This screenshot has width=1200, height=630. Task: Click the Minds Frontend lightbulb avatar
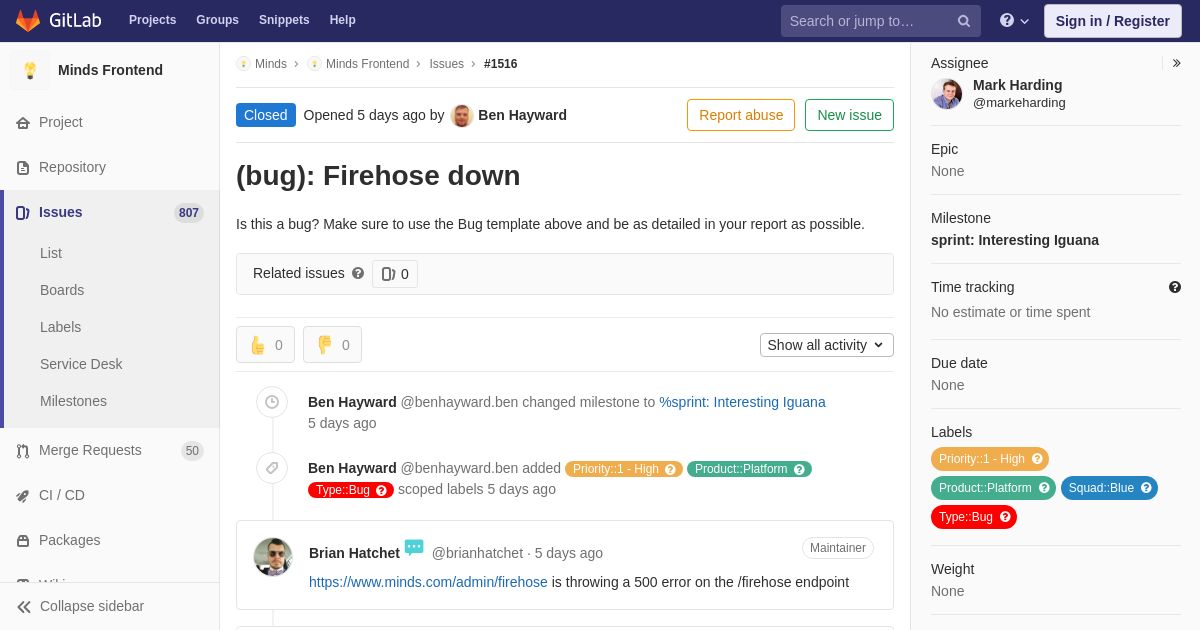pos(30,70)
